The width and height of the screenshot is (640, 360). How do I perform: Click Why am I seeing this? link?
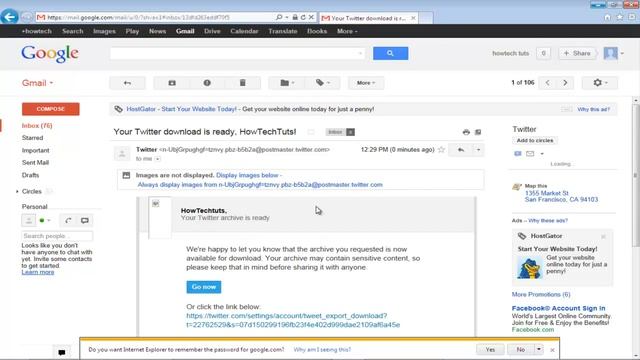(x=322, y=350)
